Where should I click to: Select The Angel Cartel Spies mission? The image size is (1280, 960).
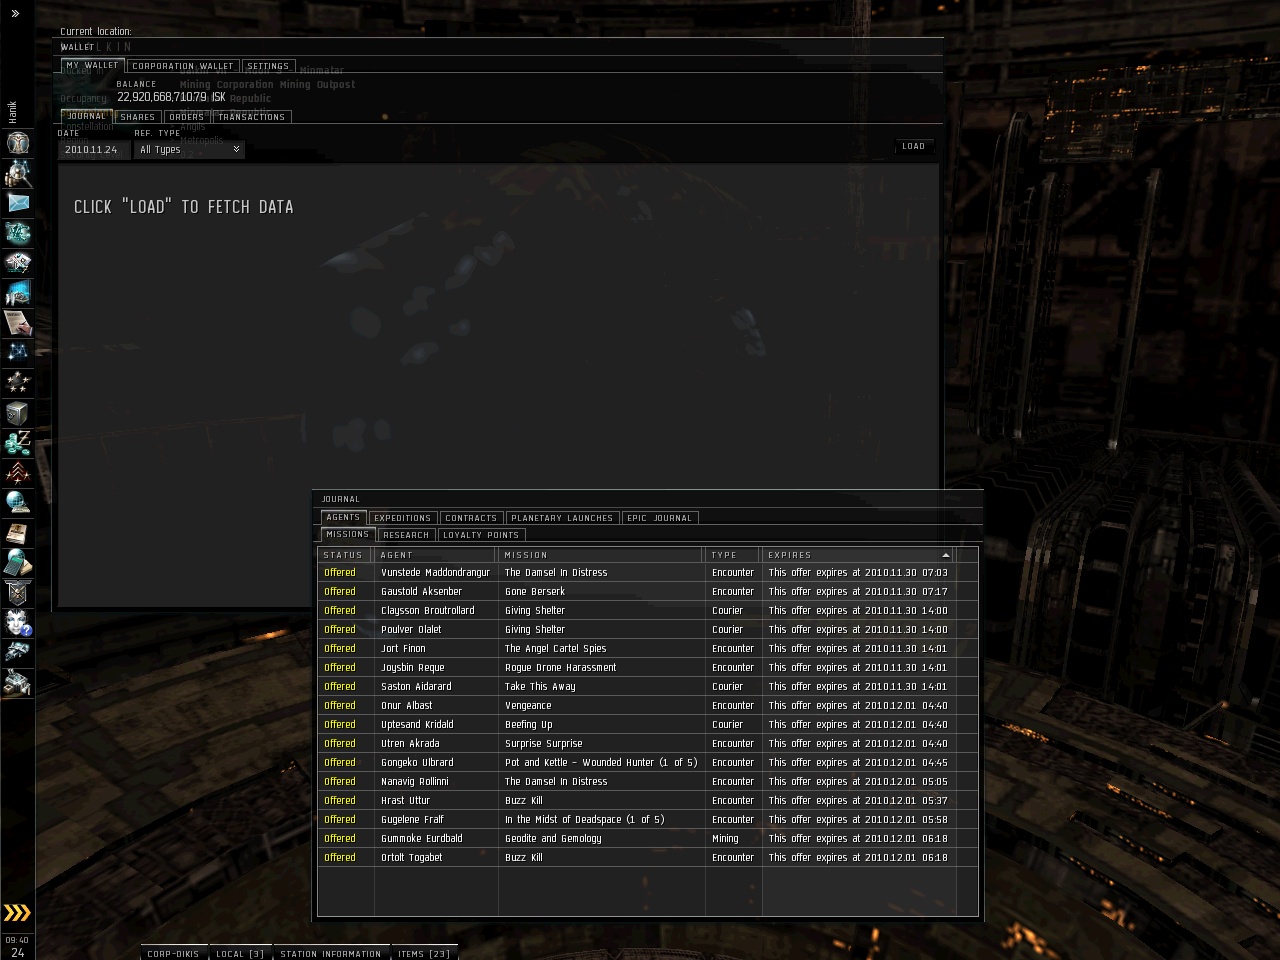[x=648, y=649]
